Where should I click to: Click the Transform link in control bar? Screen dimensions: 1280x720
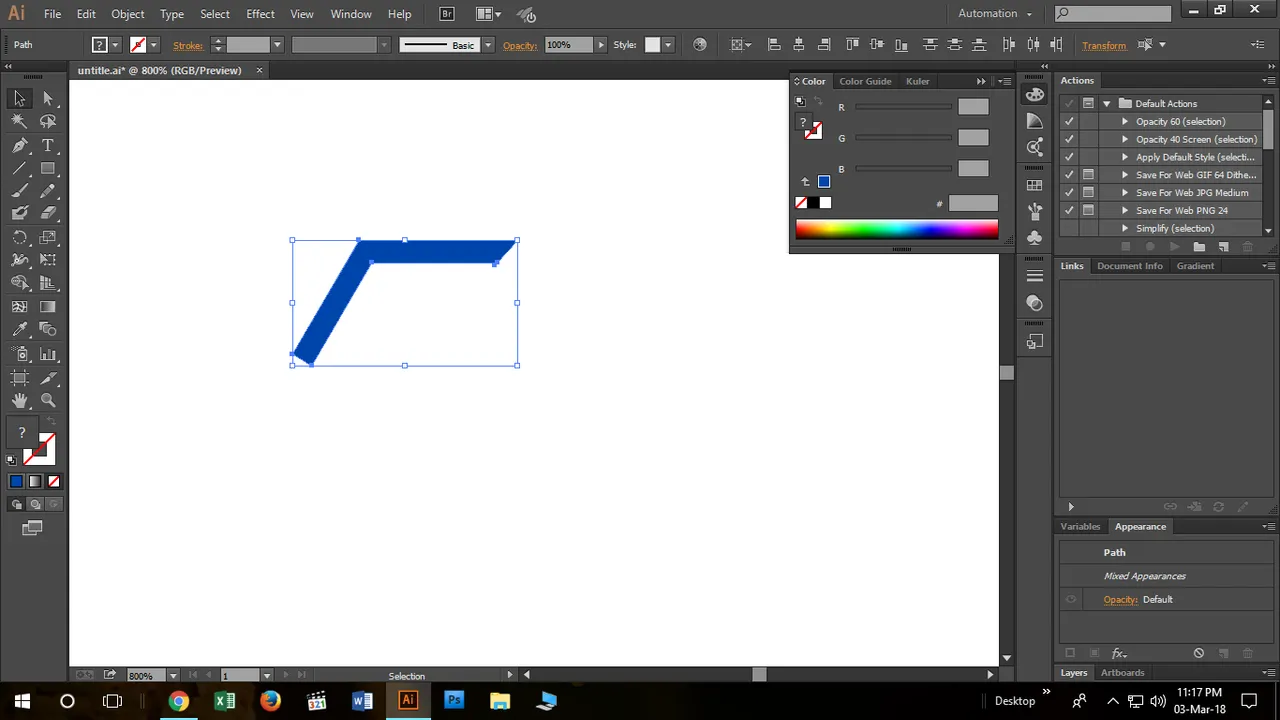tap(1103, 46)
